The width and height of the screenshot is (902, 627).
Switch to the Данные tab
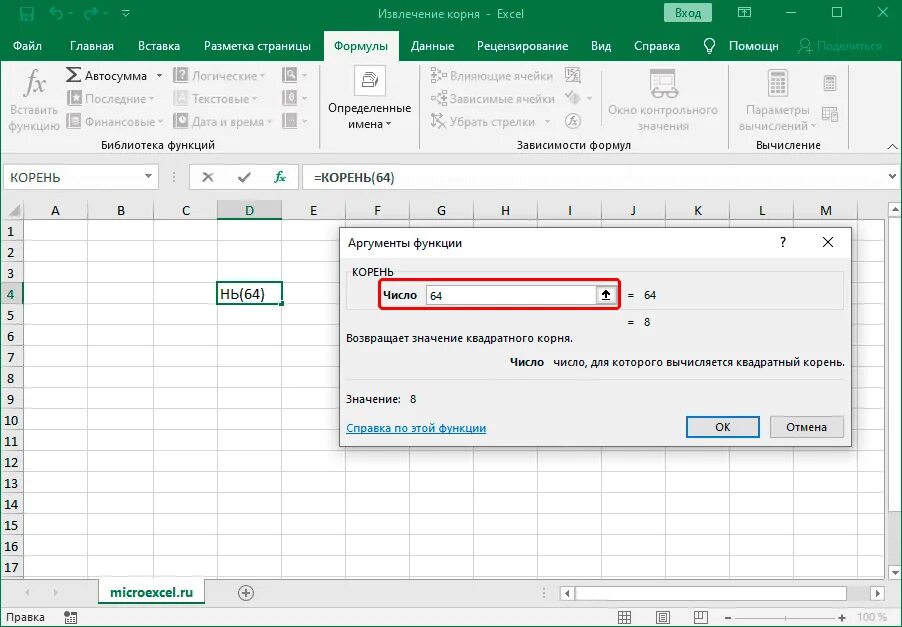pyautogui.click(x=432, y=45)
